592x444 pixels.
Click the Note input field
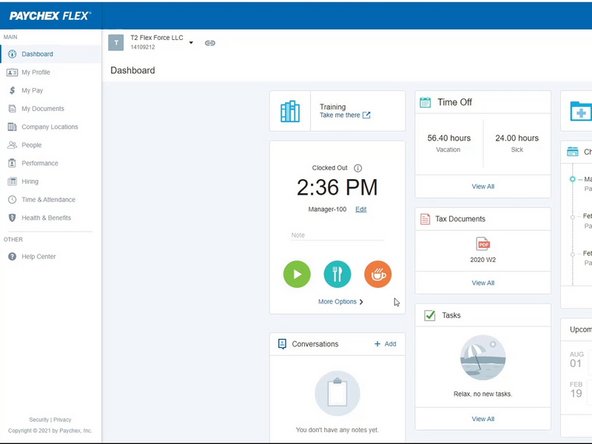(337, 235)
